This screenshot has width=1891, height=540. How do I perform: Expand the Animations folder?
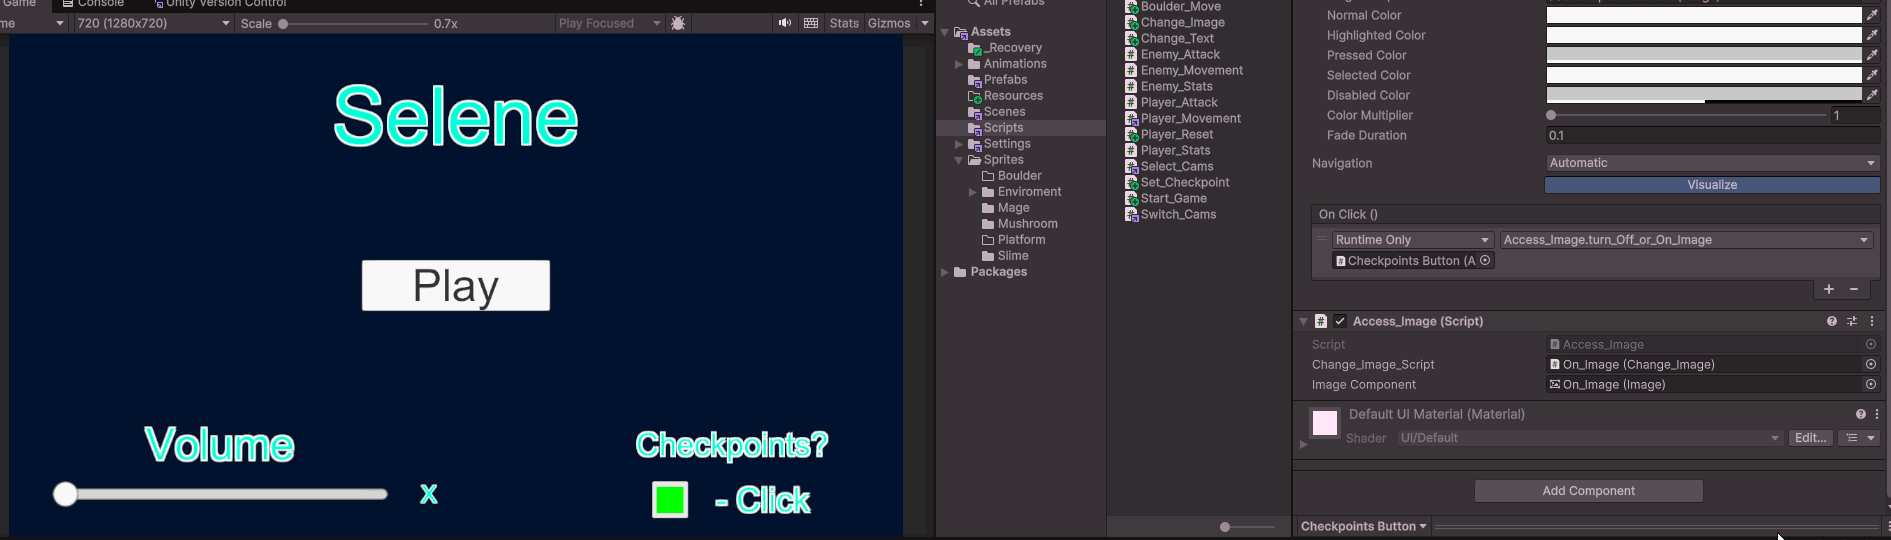959,64
